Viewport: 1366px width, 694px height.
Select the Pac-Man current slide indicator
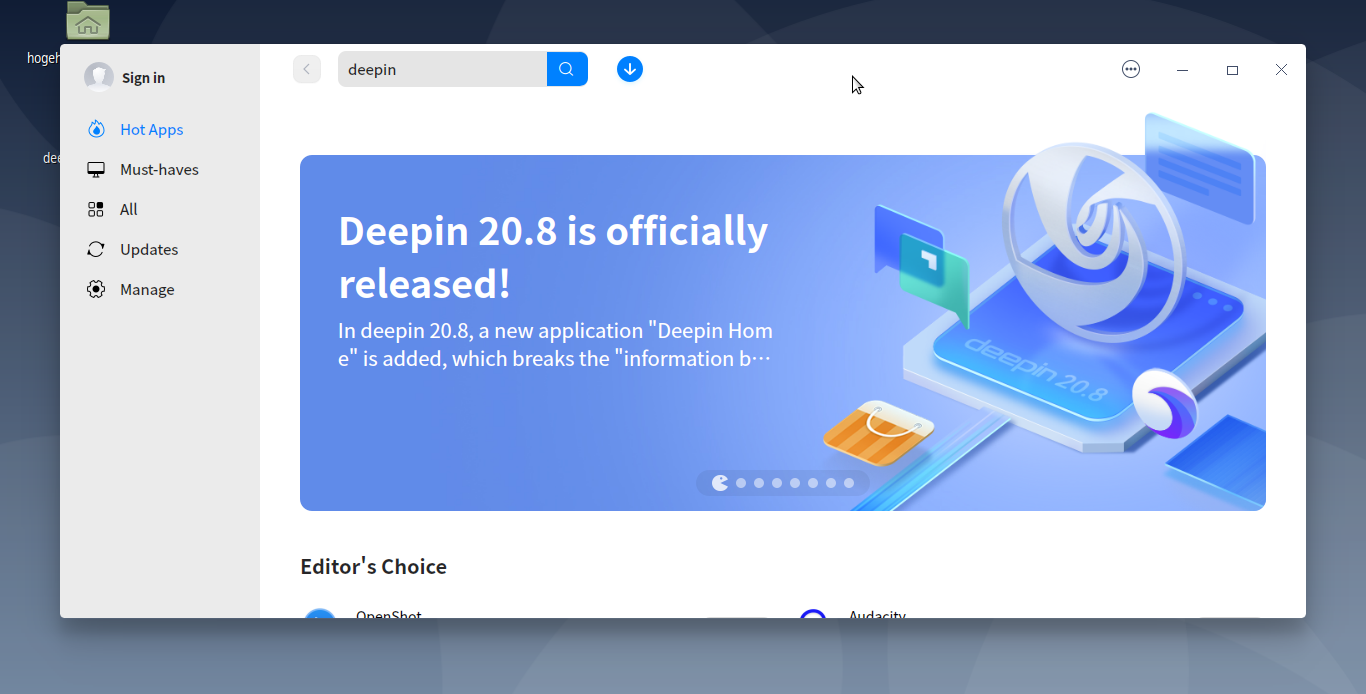pyautogui.click(x=720, y=483)
